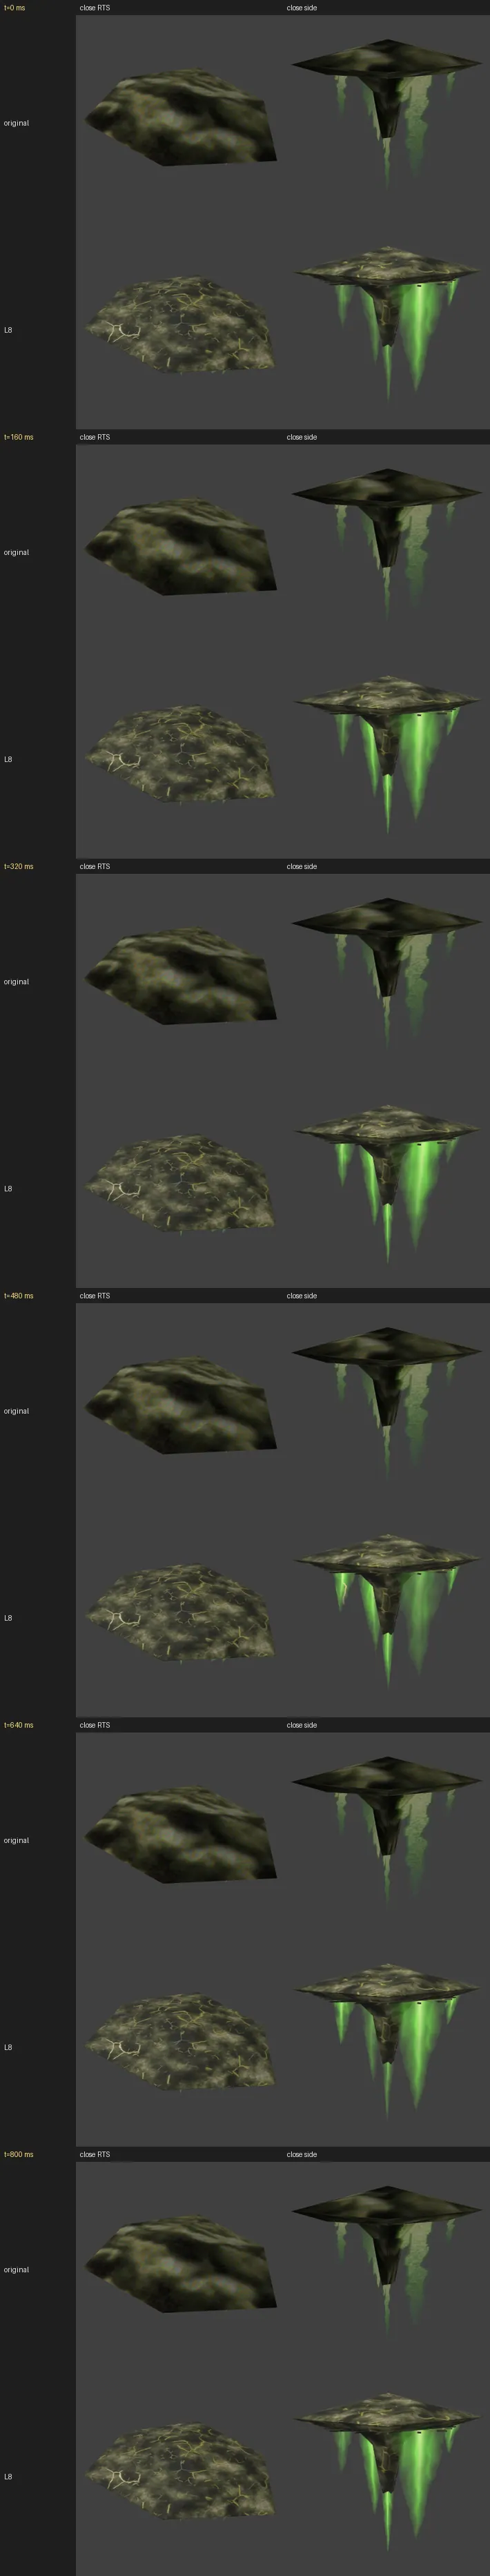Select "close side" header in t=160 ms row
Screen dimensions: 490x2576
(302, 437)
